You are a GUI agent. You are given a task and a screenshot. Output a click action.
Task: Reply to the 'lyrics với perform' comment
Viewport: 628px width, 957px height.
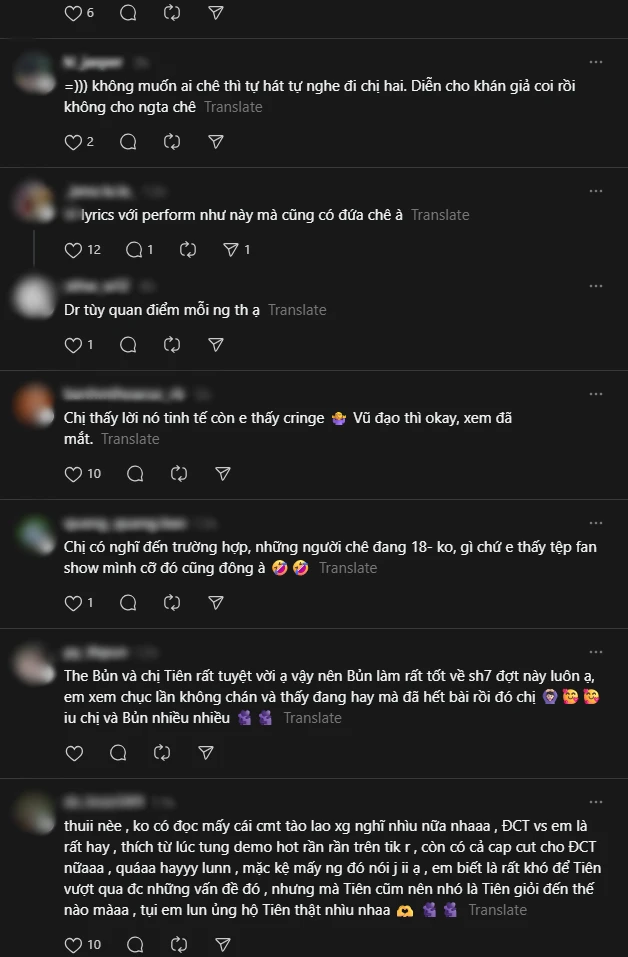134,250
